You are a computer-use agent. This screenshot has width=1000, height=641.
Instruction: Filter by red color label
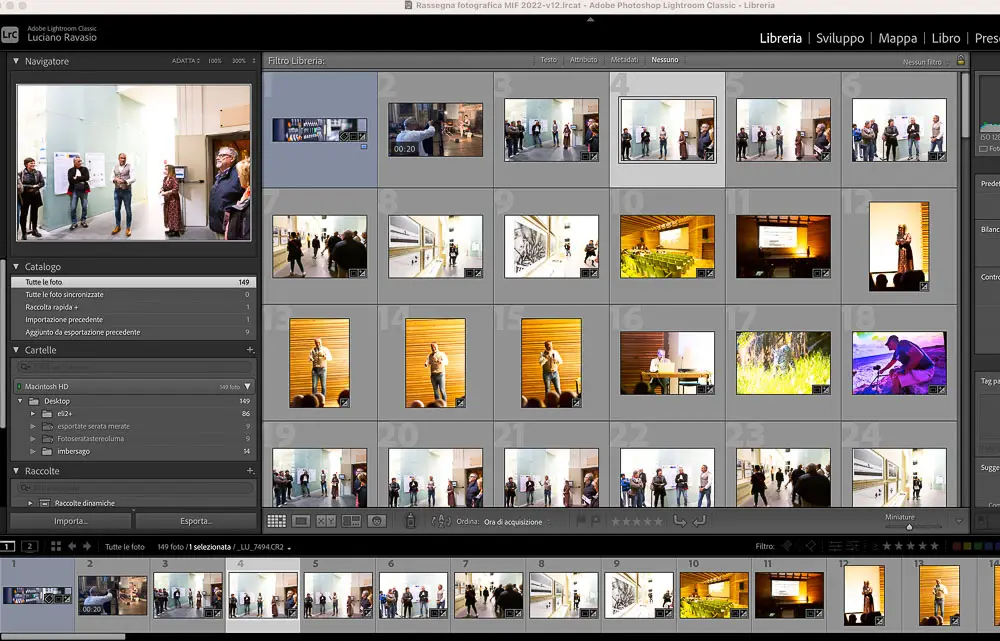(957, 546)
